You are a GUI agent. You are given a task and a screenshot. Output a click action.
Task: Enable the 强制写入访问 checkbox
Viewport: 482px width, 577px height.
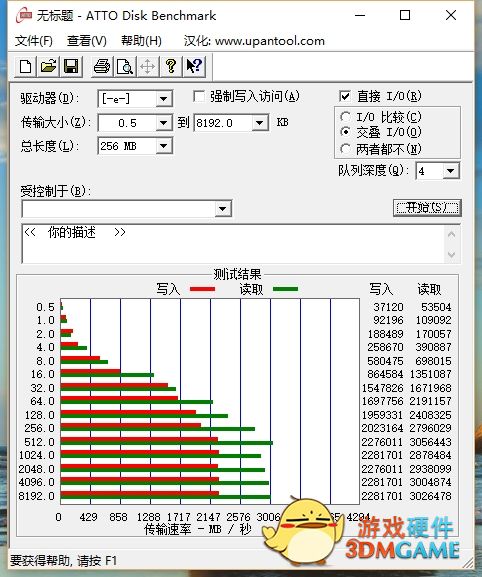(199, 97)
